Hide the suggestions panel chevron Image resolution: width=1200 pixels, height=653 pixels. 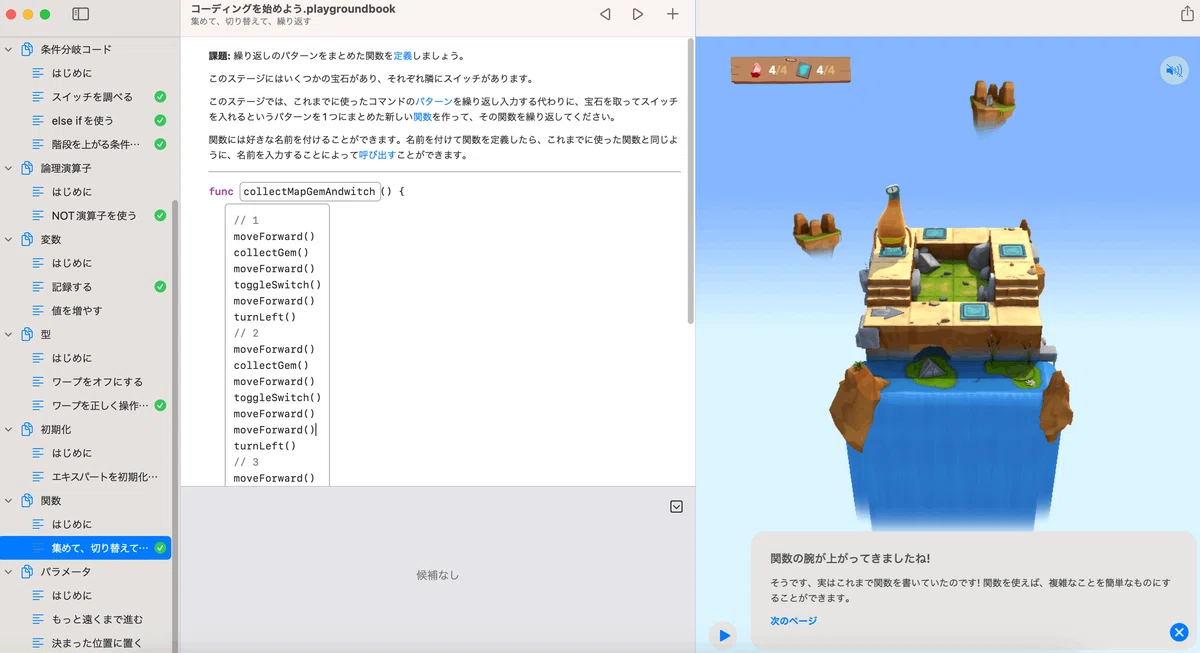pyautogui.click(x=677, y=507)
